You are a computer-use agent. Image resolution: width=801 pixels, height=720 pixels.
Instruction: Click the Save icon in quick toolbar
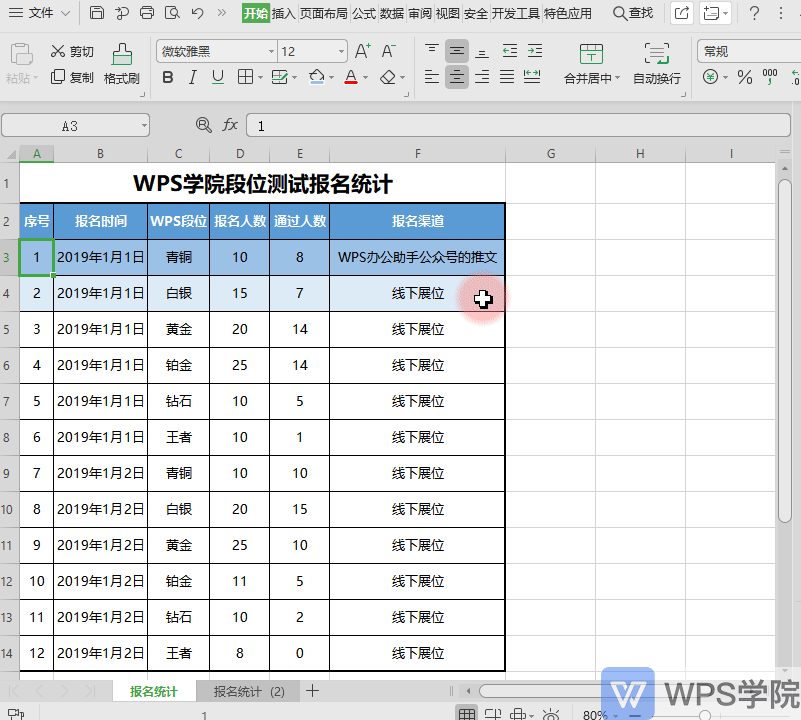click(97, 12)
